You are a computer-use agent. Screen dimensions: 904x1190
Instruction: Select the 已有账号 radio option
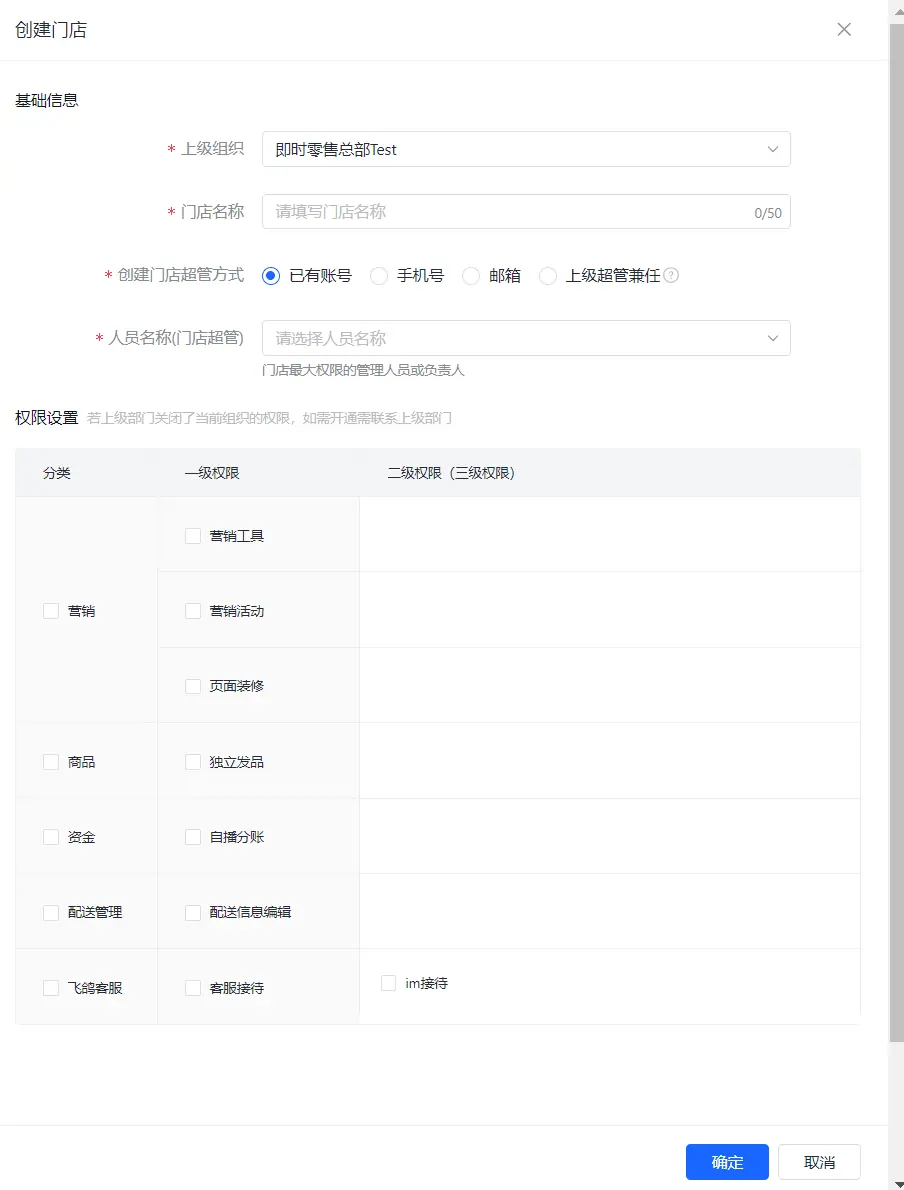point(271,275)
